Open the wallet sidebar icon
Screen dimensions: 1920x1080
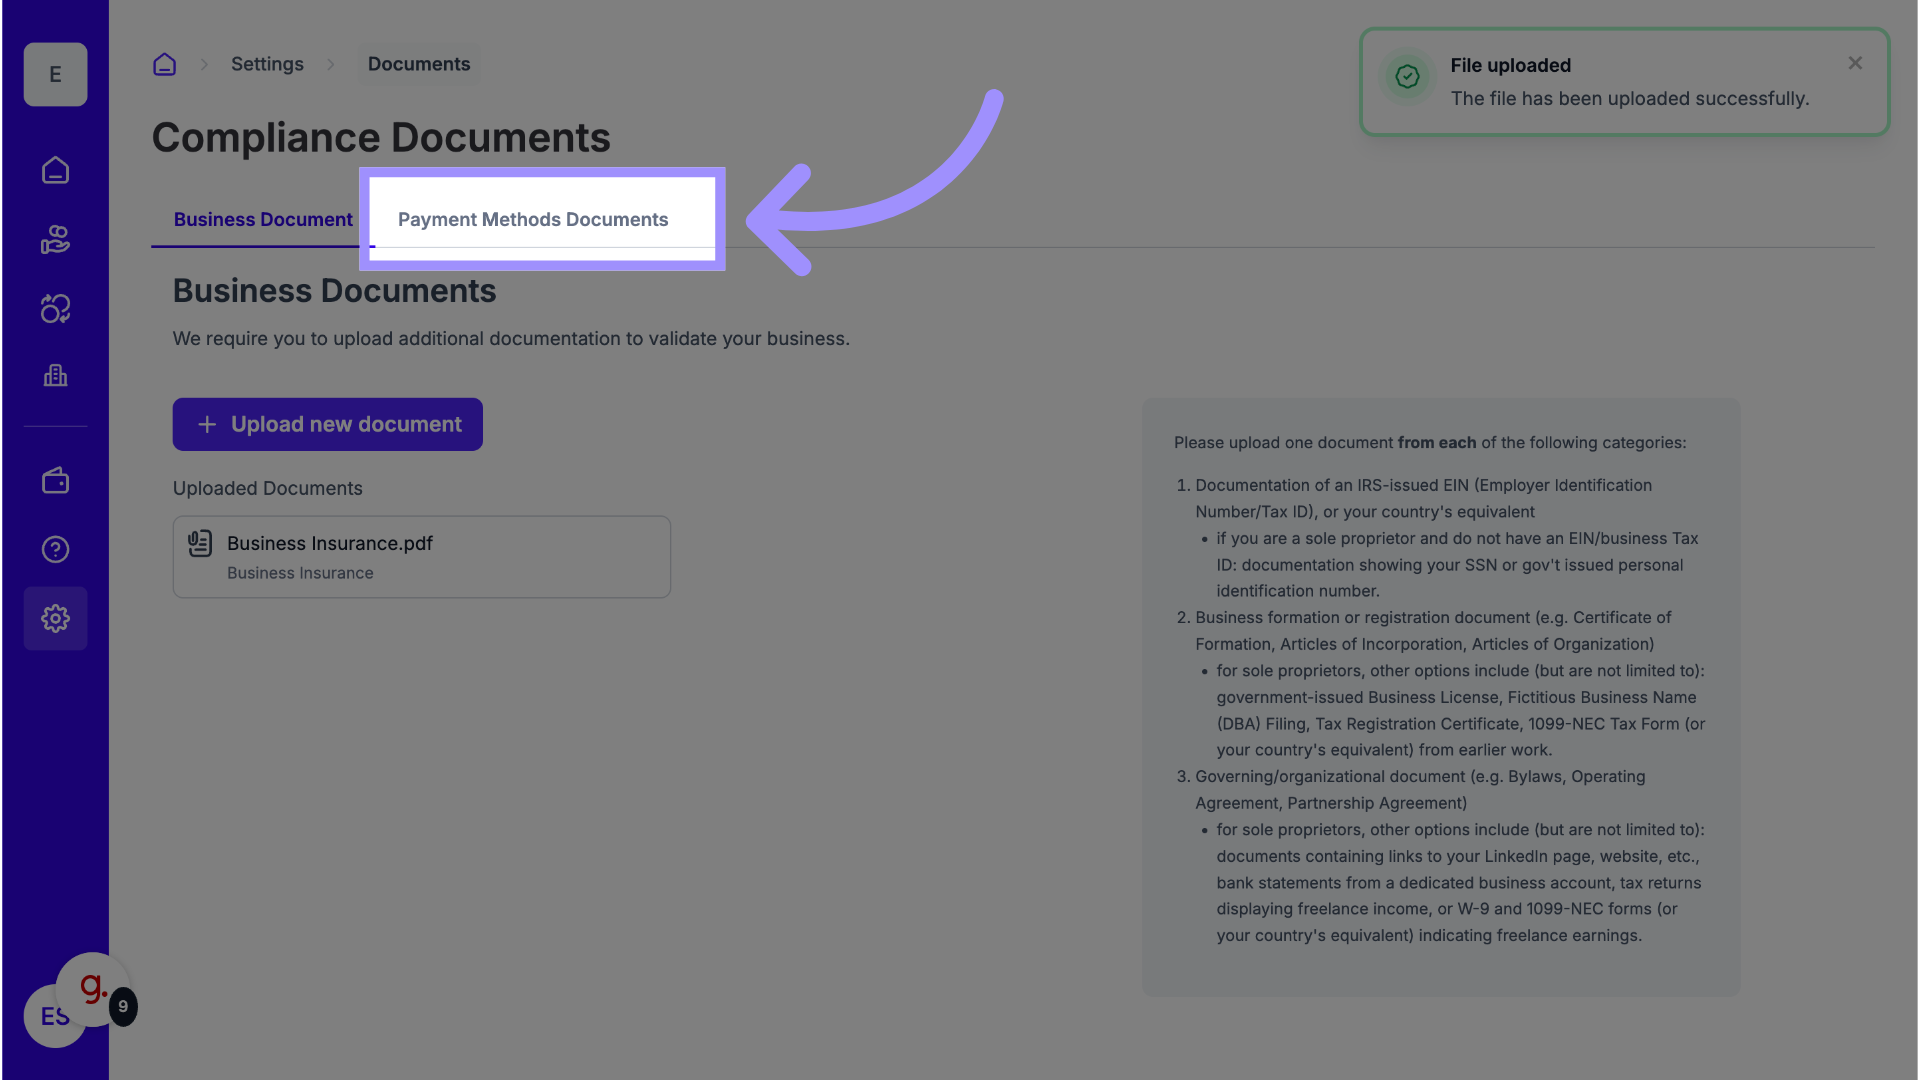pyautogui.click(x=55, y=481)
